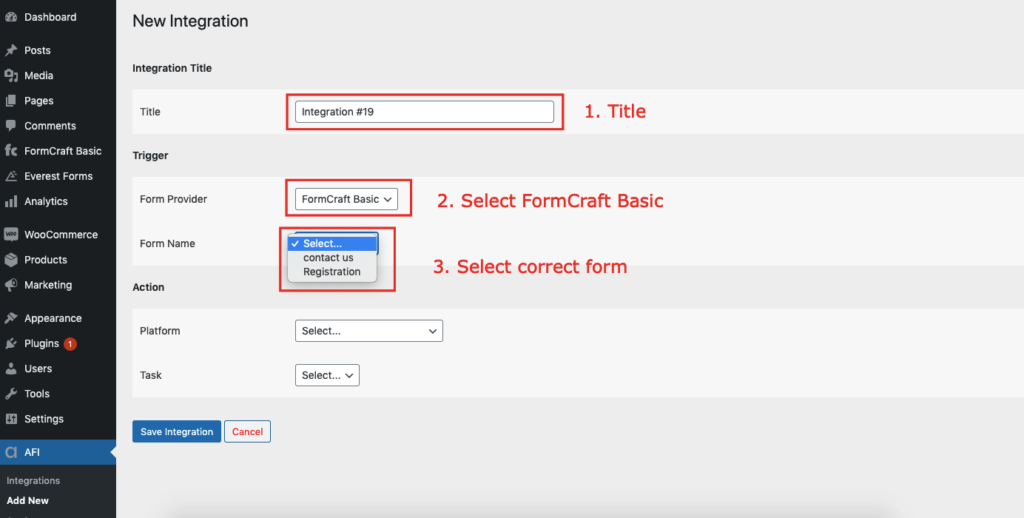This screenshot has height=518, width=1024.
Task: Click the Marketing megaphone icon
Action: [10, 285]
